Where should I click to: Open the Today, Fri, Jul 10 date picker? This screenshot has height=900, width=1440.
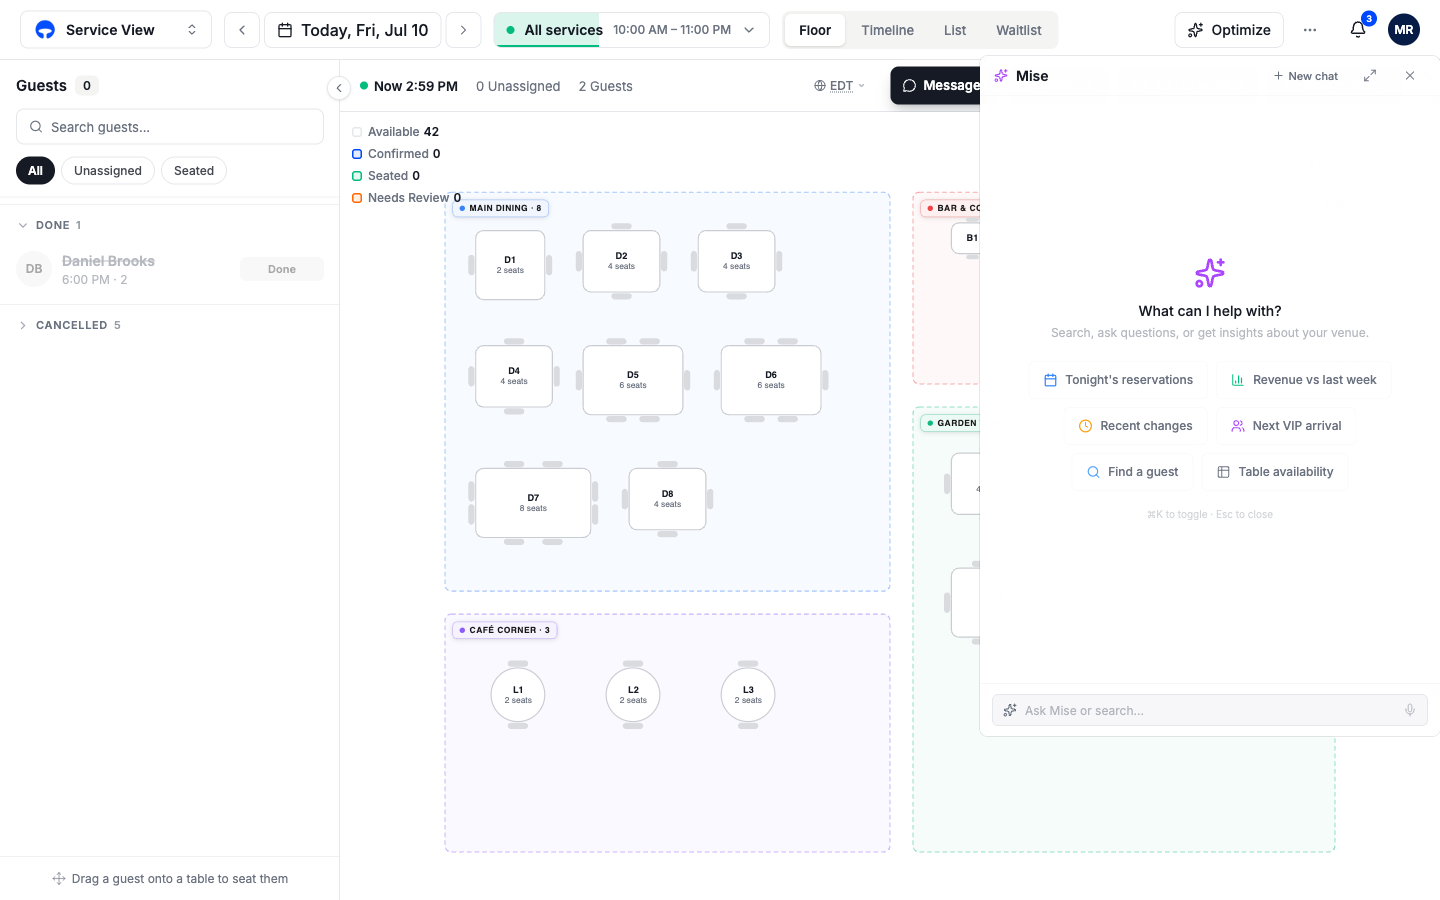(353, 30)
